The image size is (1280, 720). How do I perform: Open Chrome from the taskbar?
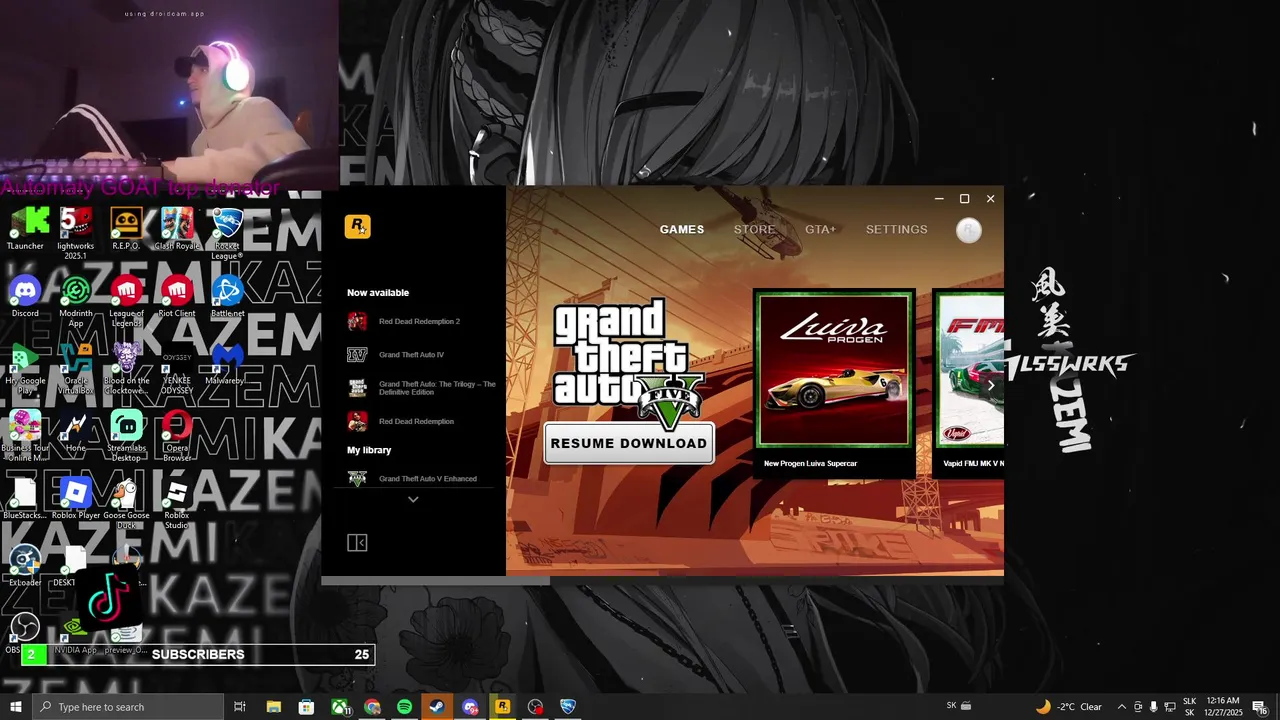[x=372, y=707]
